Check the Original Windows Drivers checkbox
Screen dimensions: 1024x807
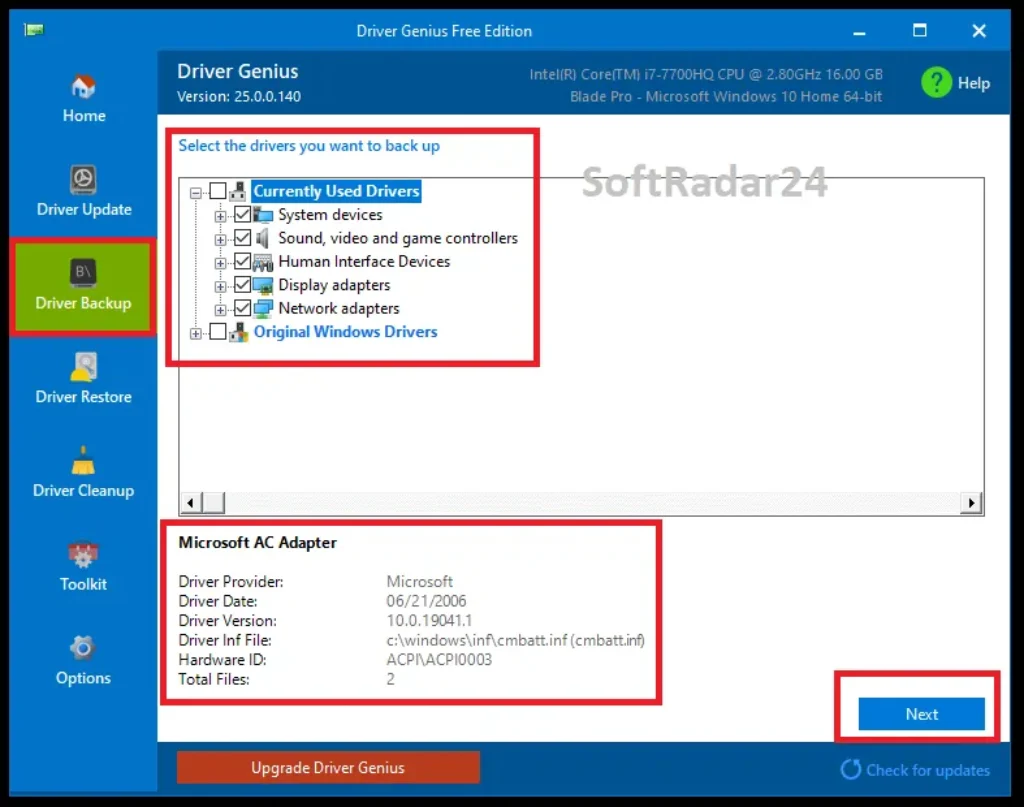pos(218,332)
